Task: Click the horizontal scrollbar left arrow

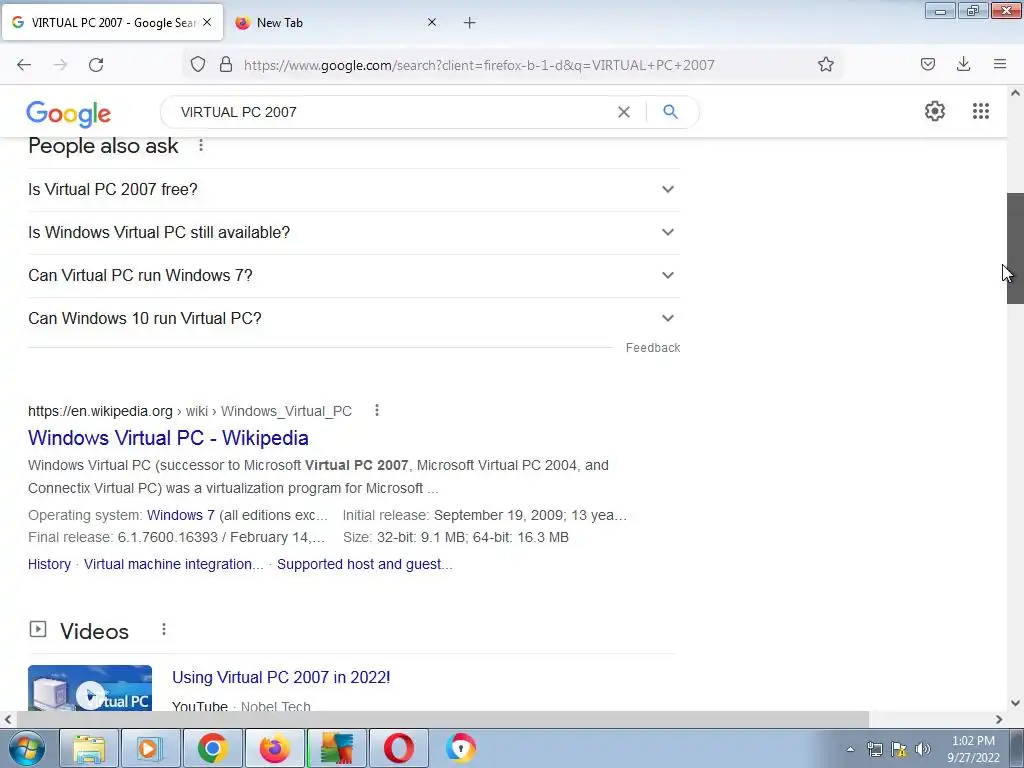Action: click(x=8, y=719)
